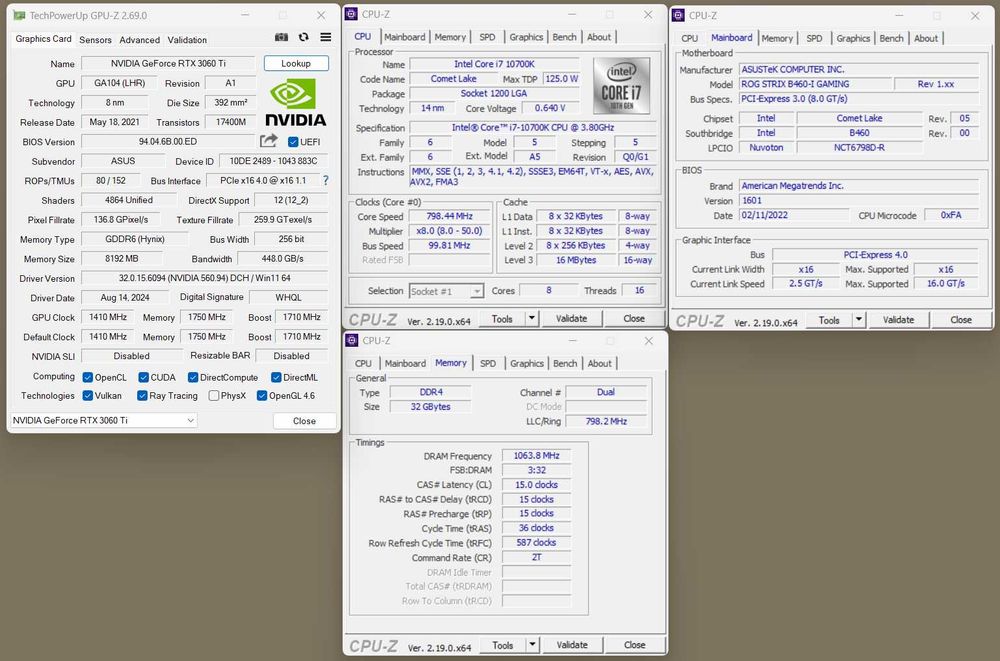Take a screenshot via GPU-Z camera icon
Image resolution: width=1000 pixels, height=661 pixels.
[x=281, y=38]
